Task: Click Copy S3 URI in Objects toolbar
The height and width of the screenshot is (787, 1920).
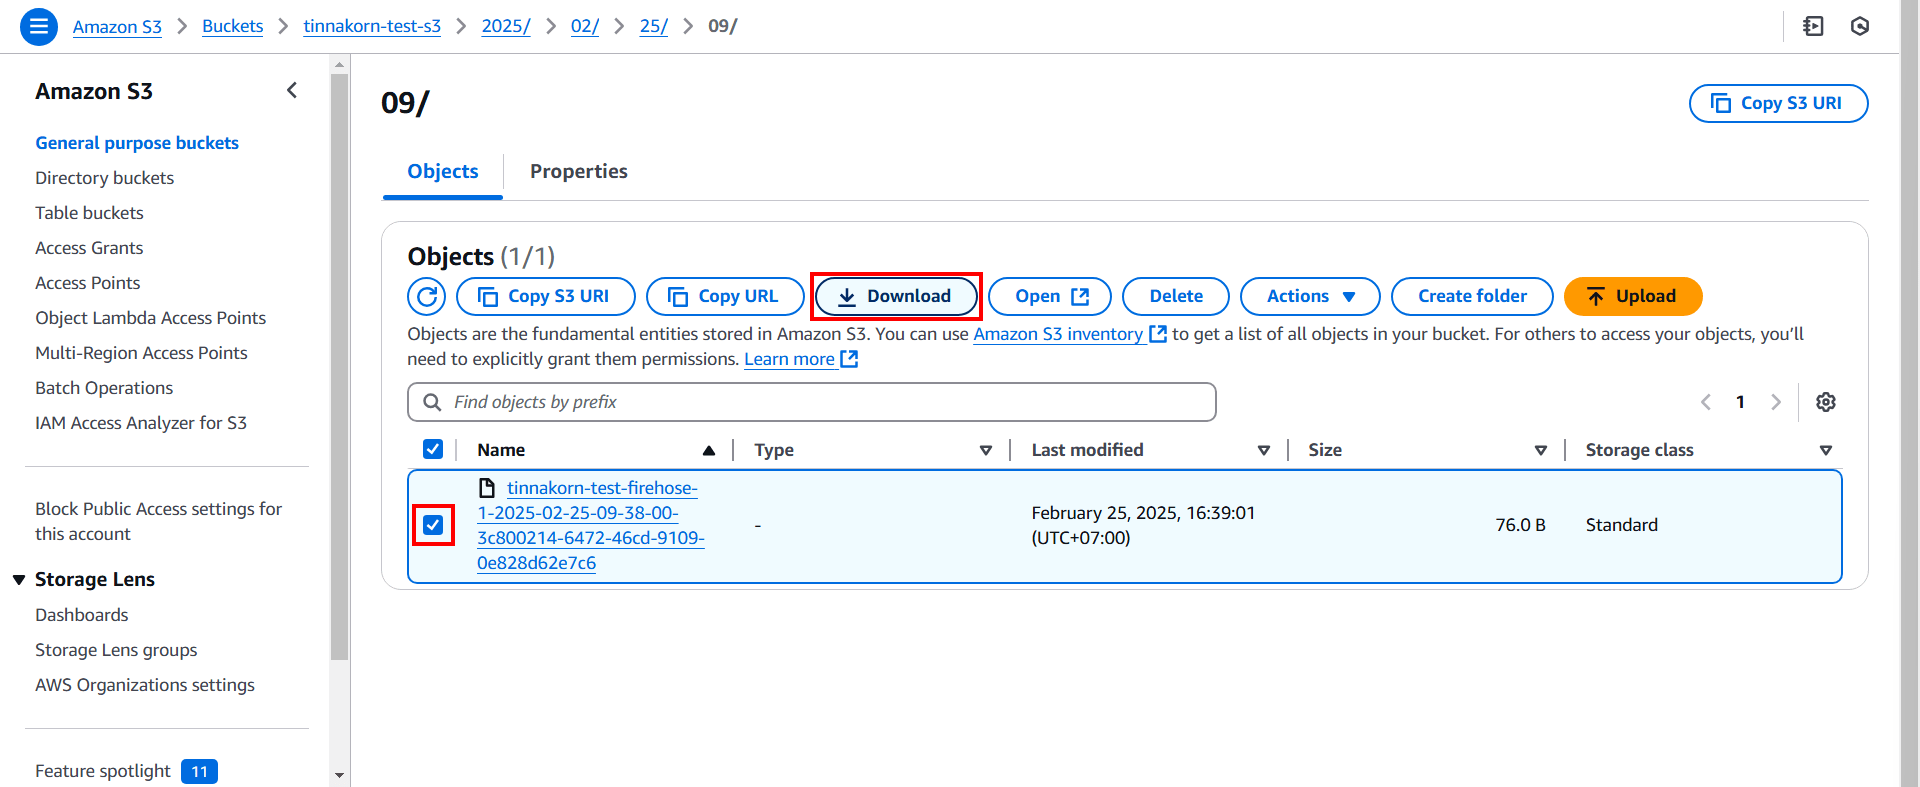Action: point(546,296)
